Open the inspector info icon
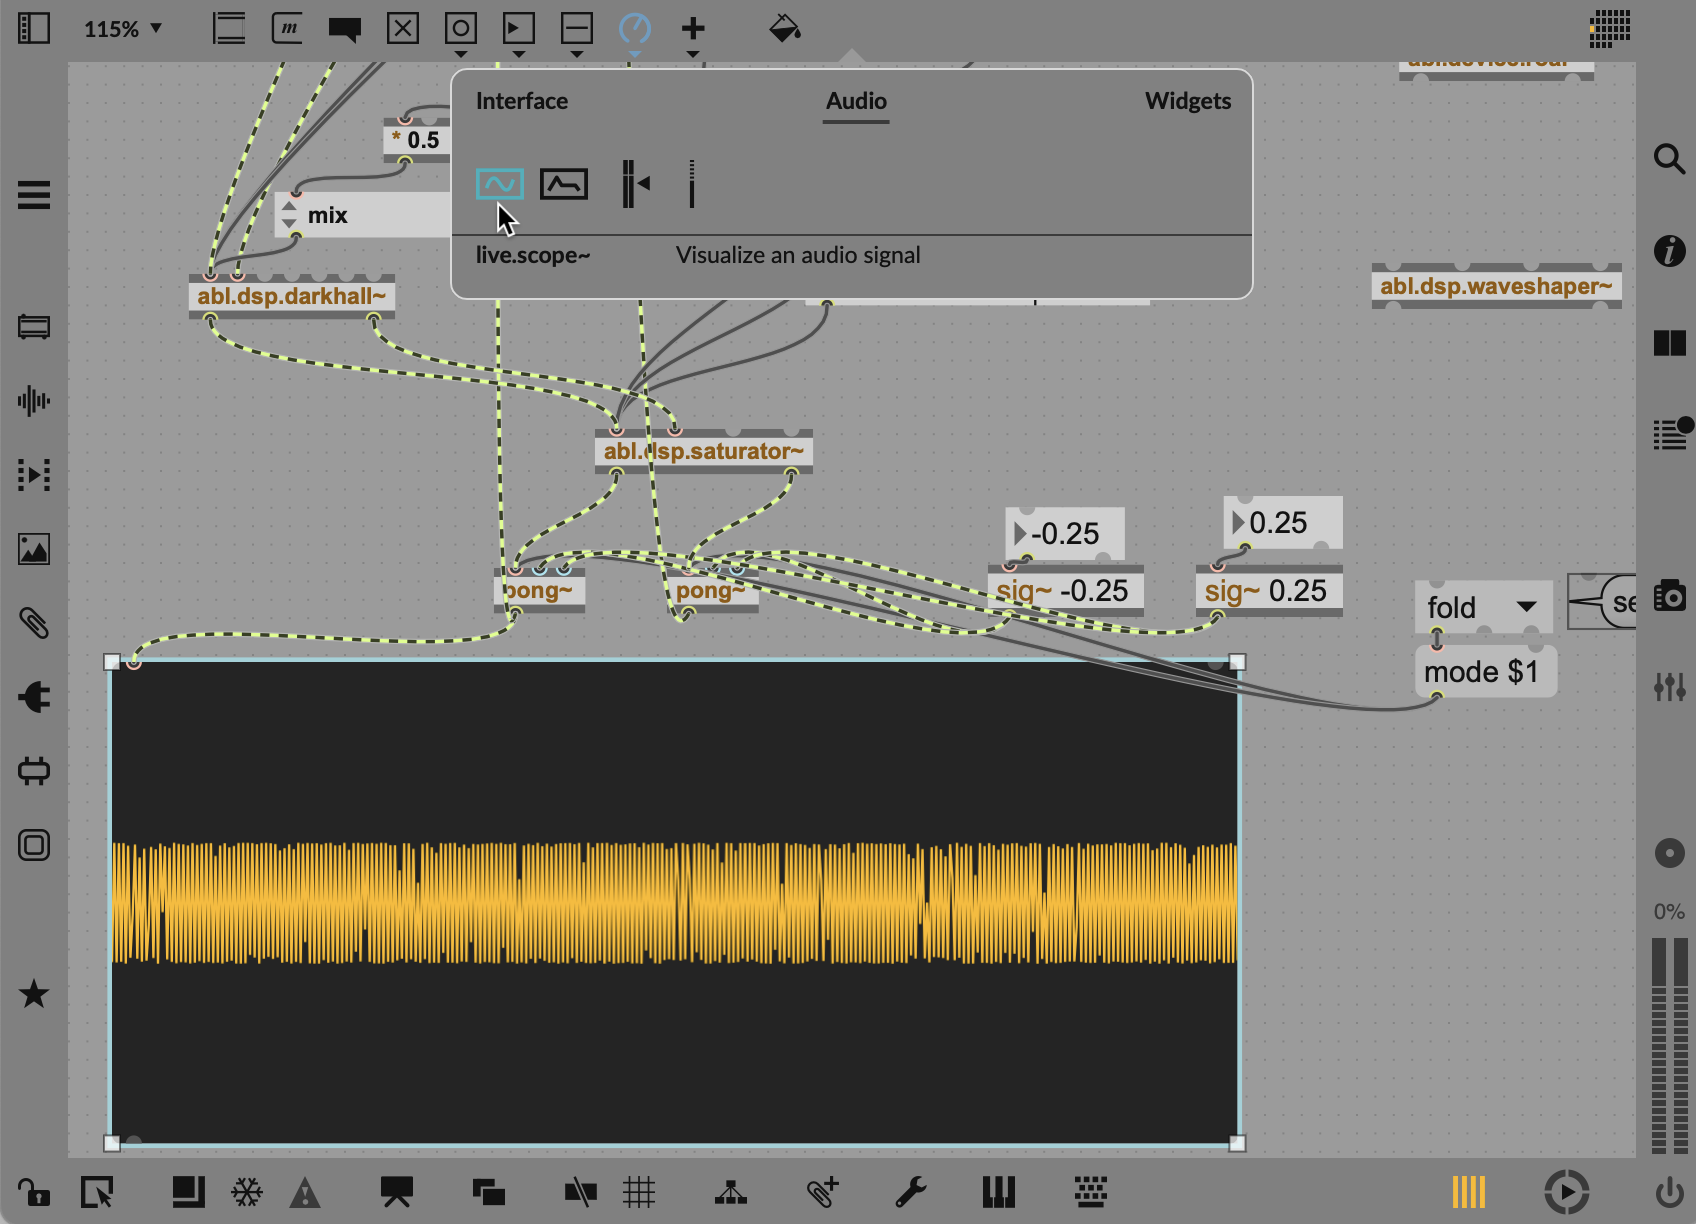1696x1224 pixels. coord(1669,251)
